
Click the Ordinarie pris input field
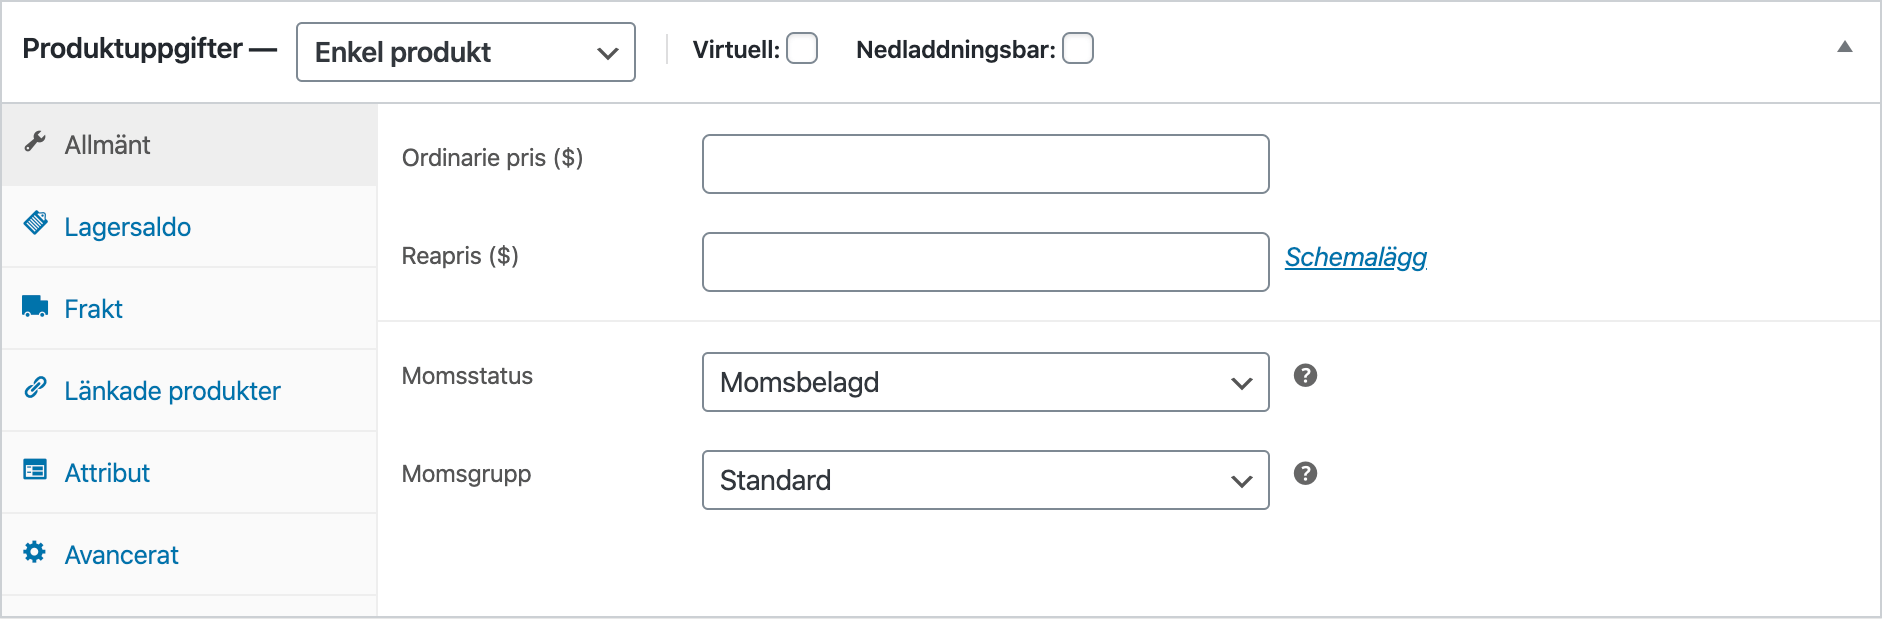(985, 164)
